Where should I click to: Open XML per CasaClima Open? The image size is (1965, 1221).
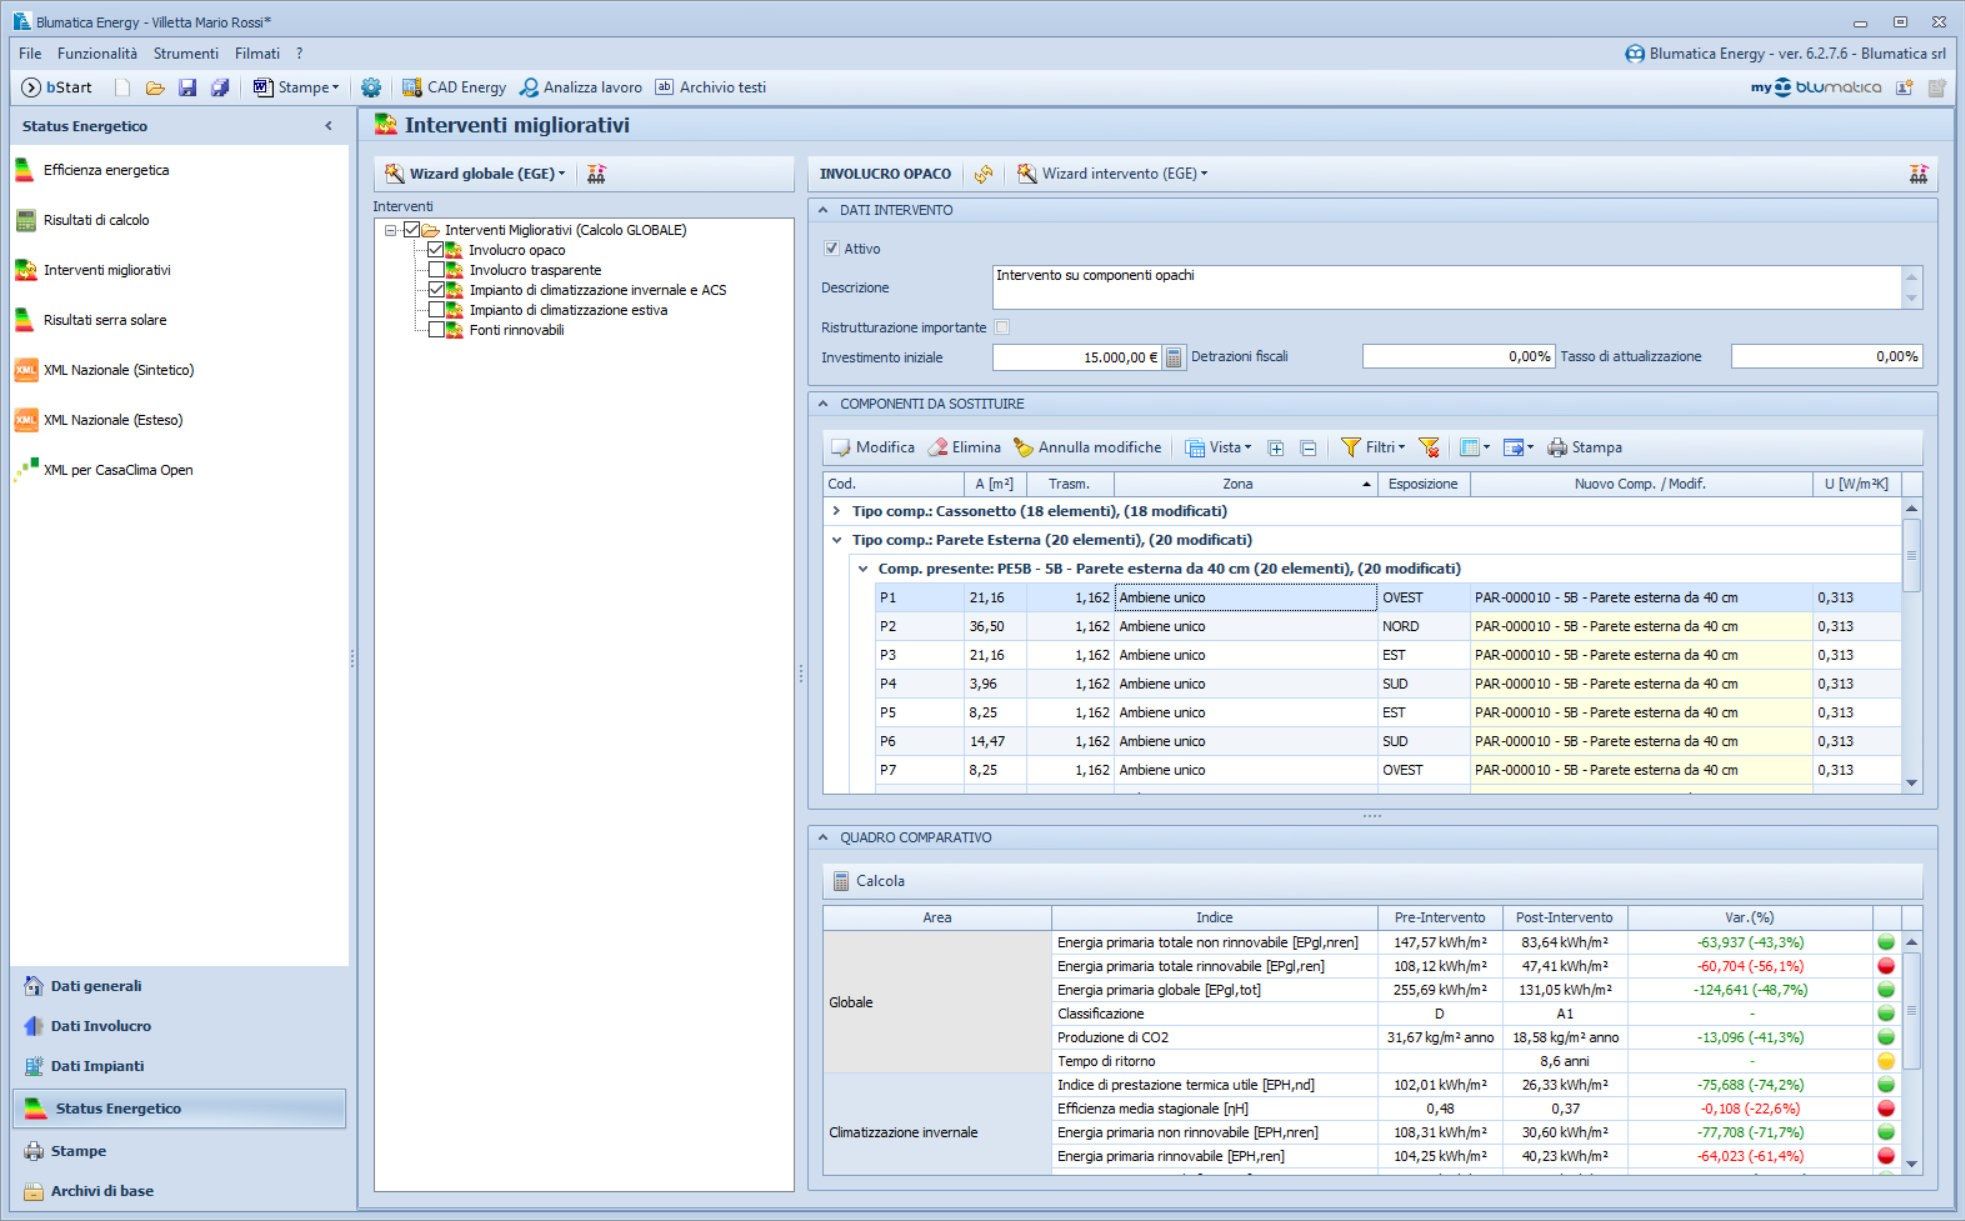(118, 470)
